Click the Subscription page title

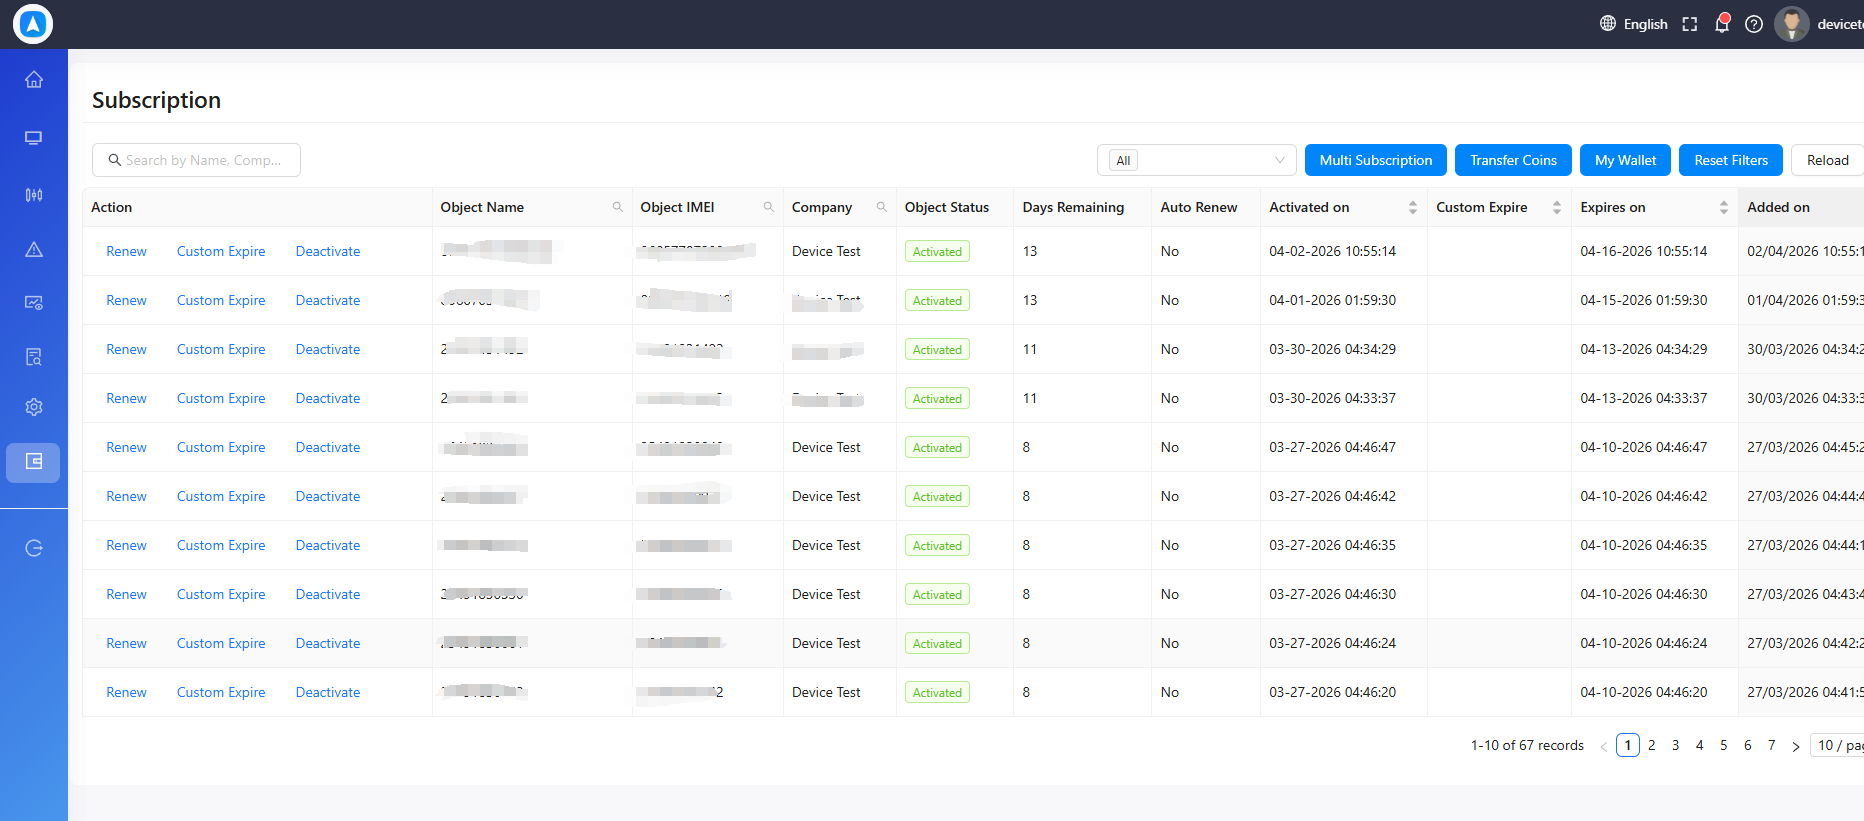[156, 100]
